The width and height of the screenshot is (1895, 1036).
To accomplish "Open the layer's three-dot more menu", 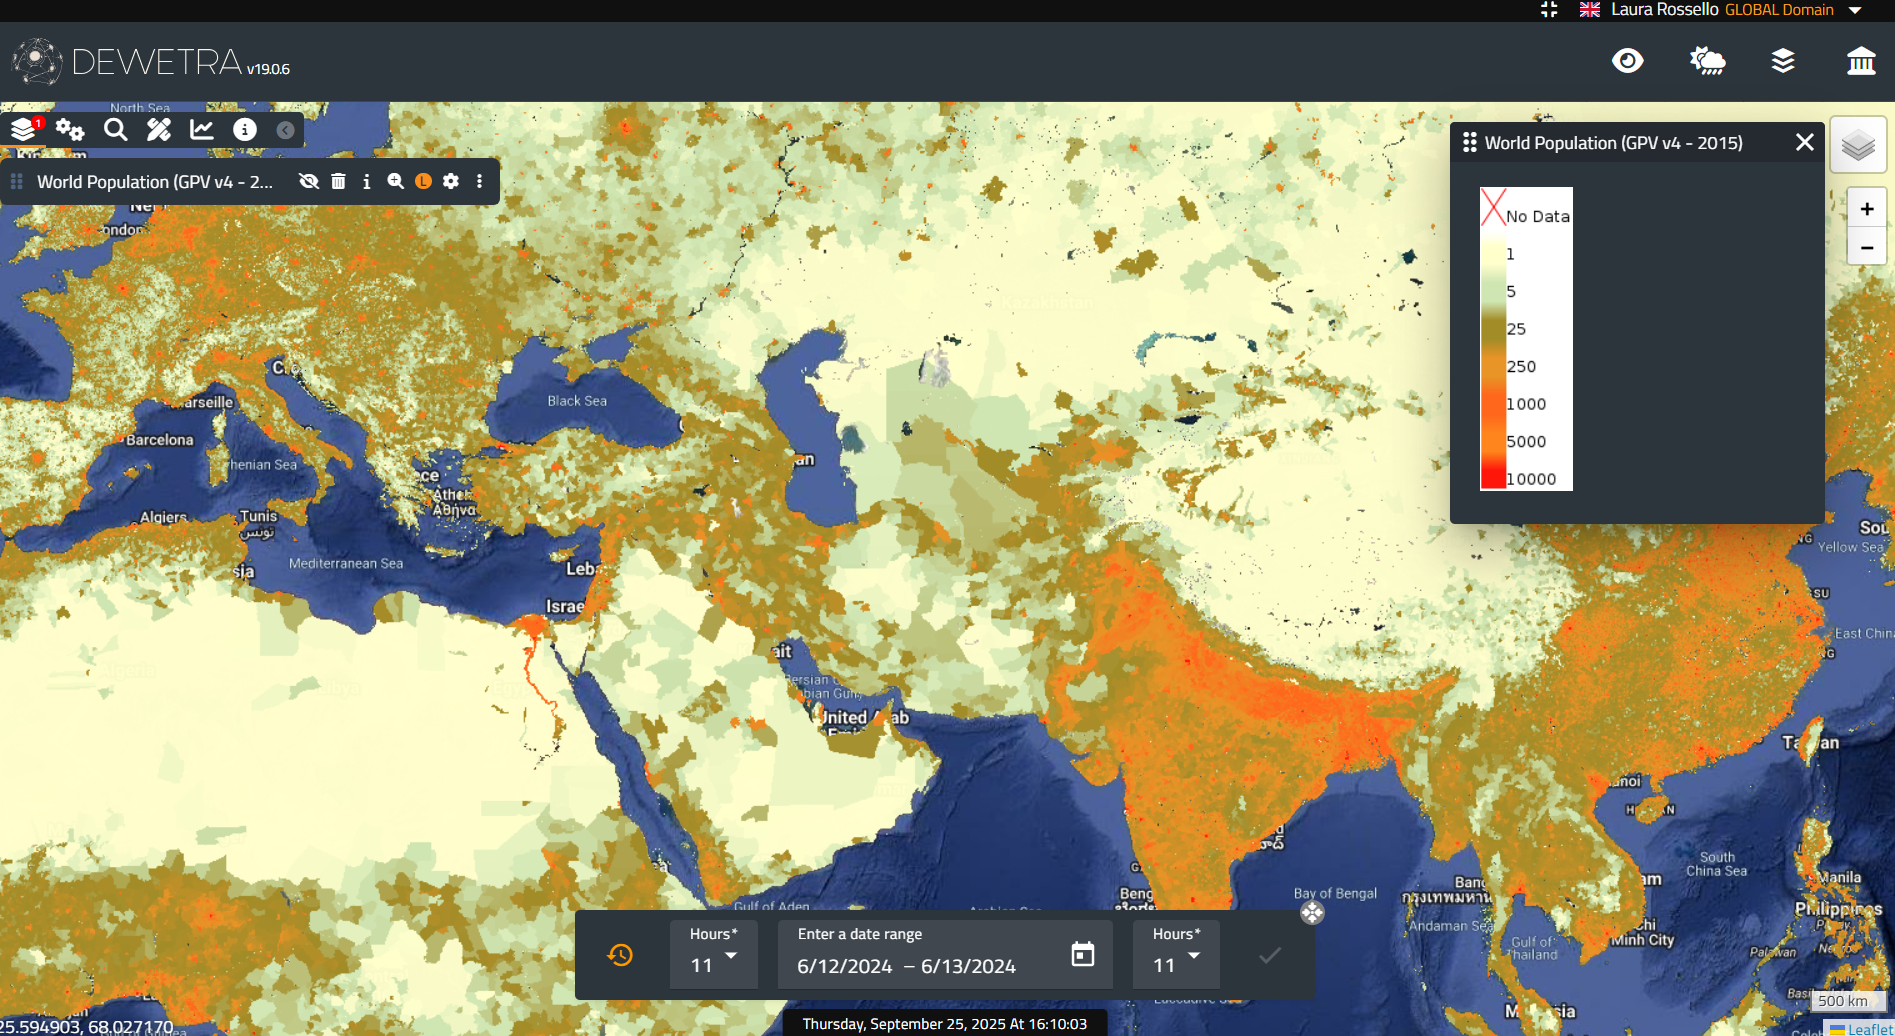I will pos(480,181).
